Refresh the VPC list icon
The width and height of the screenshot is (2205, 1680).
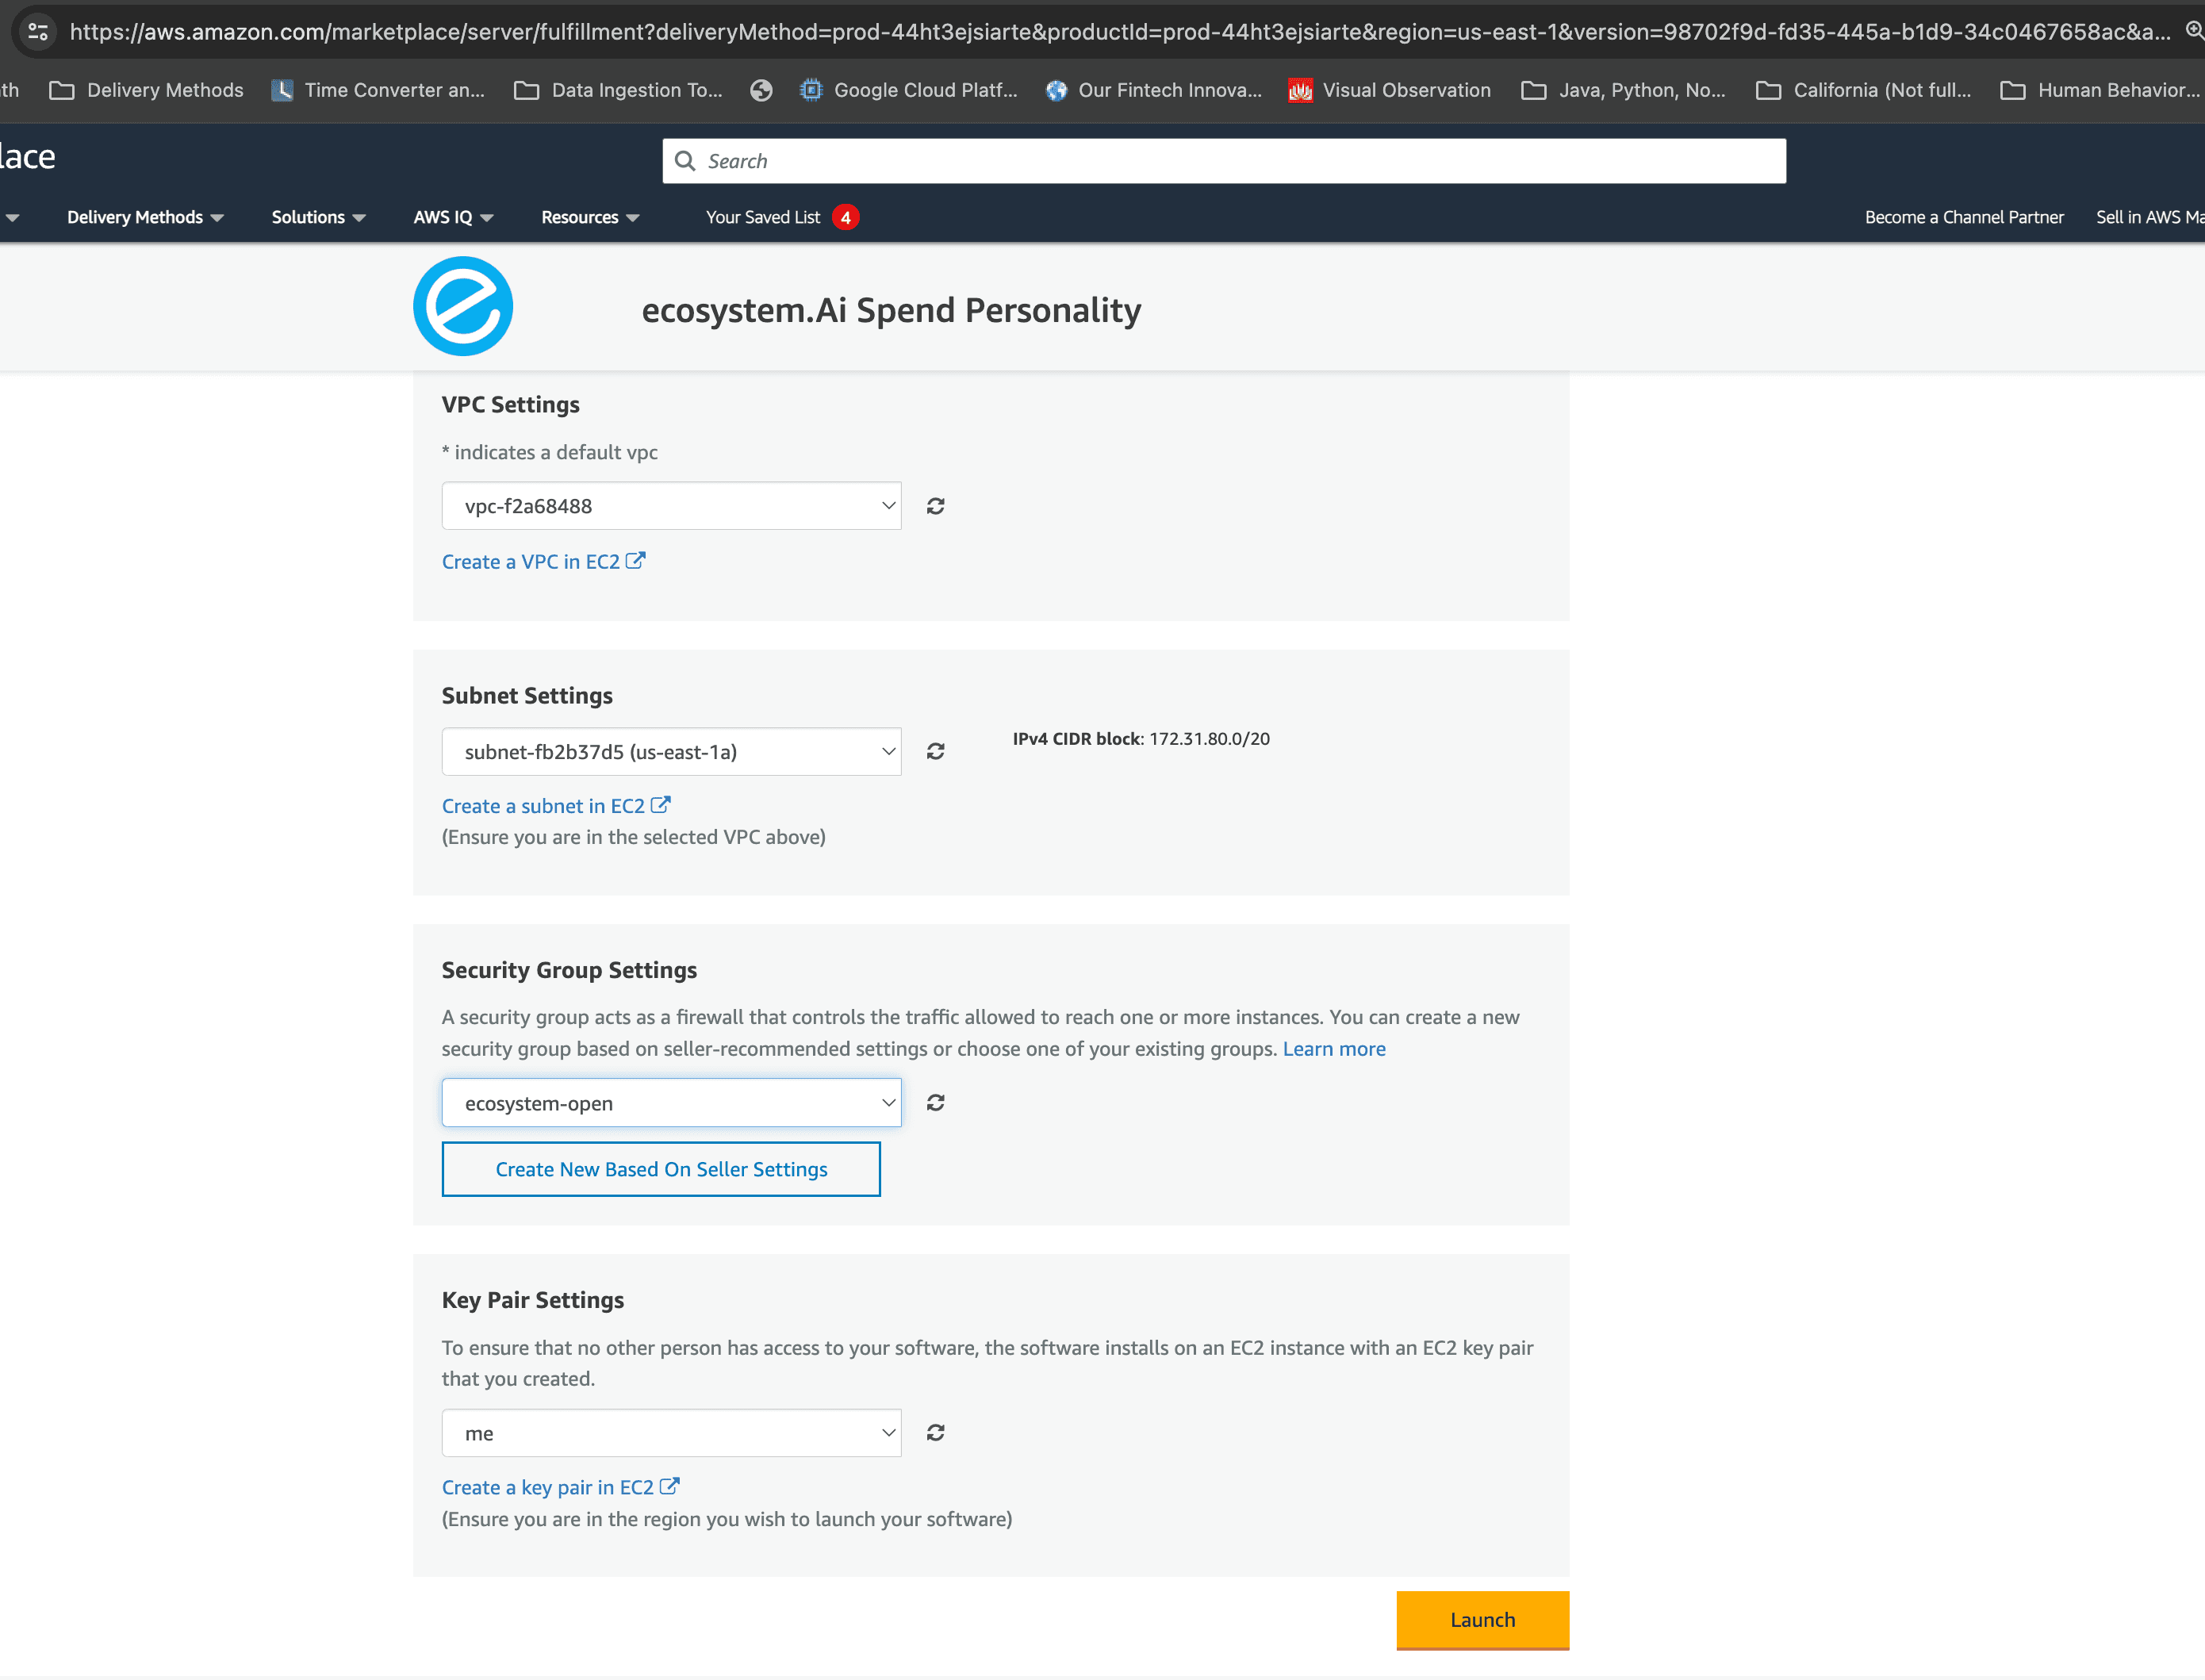click(935, 506)
